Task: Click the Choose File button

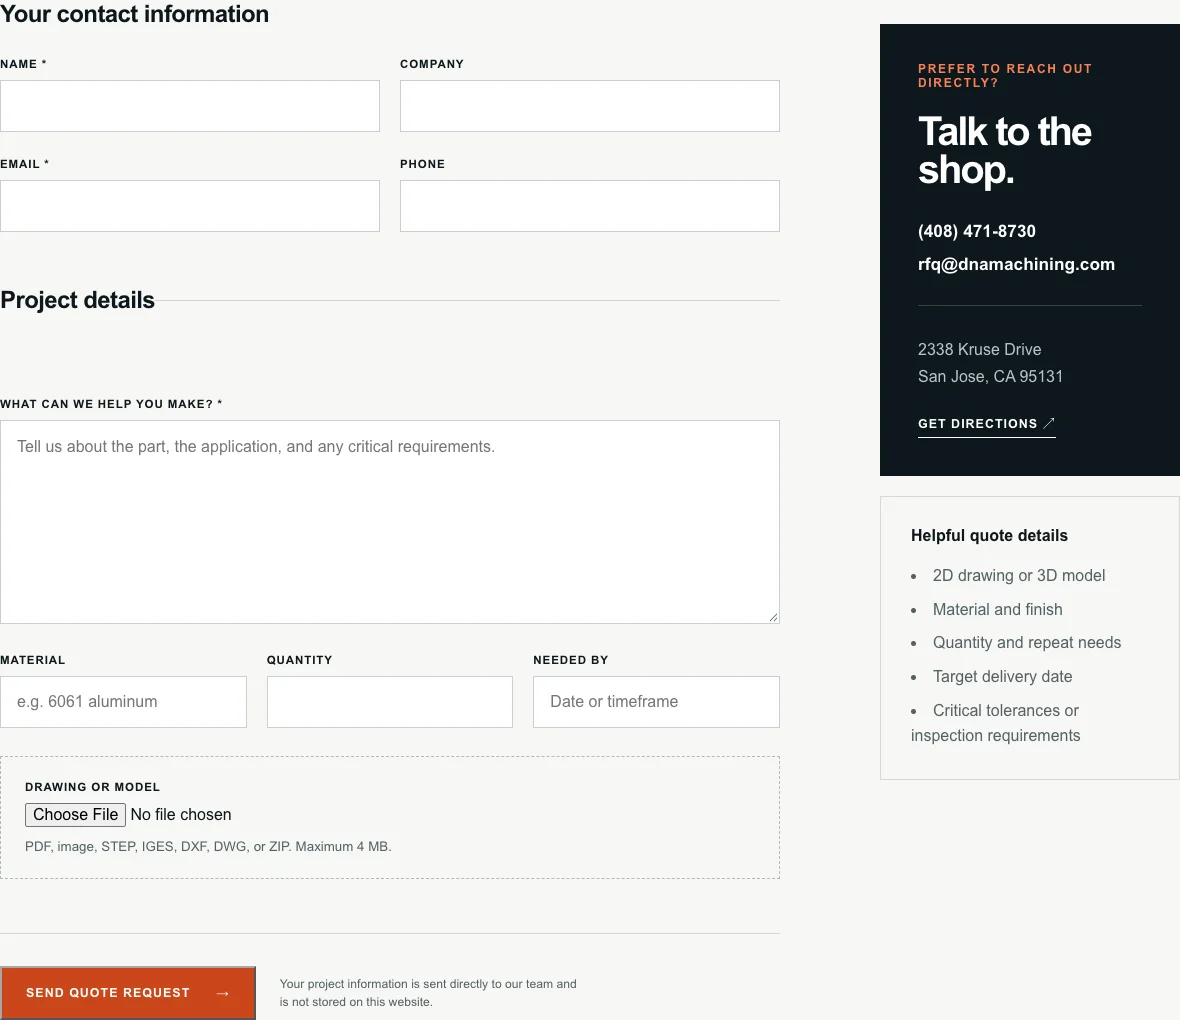Action: click(75, 814)
